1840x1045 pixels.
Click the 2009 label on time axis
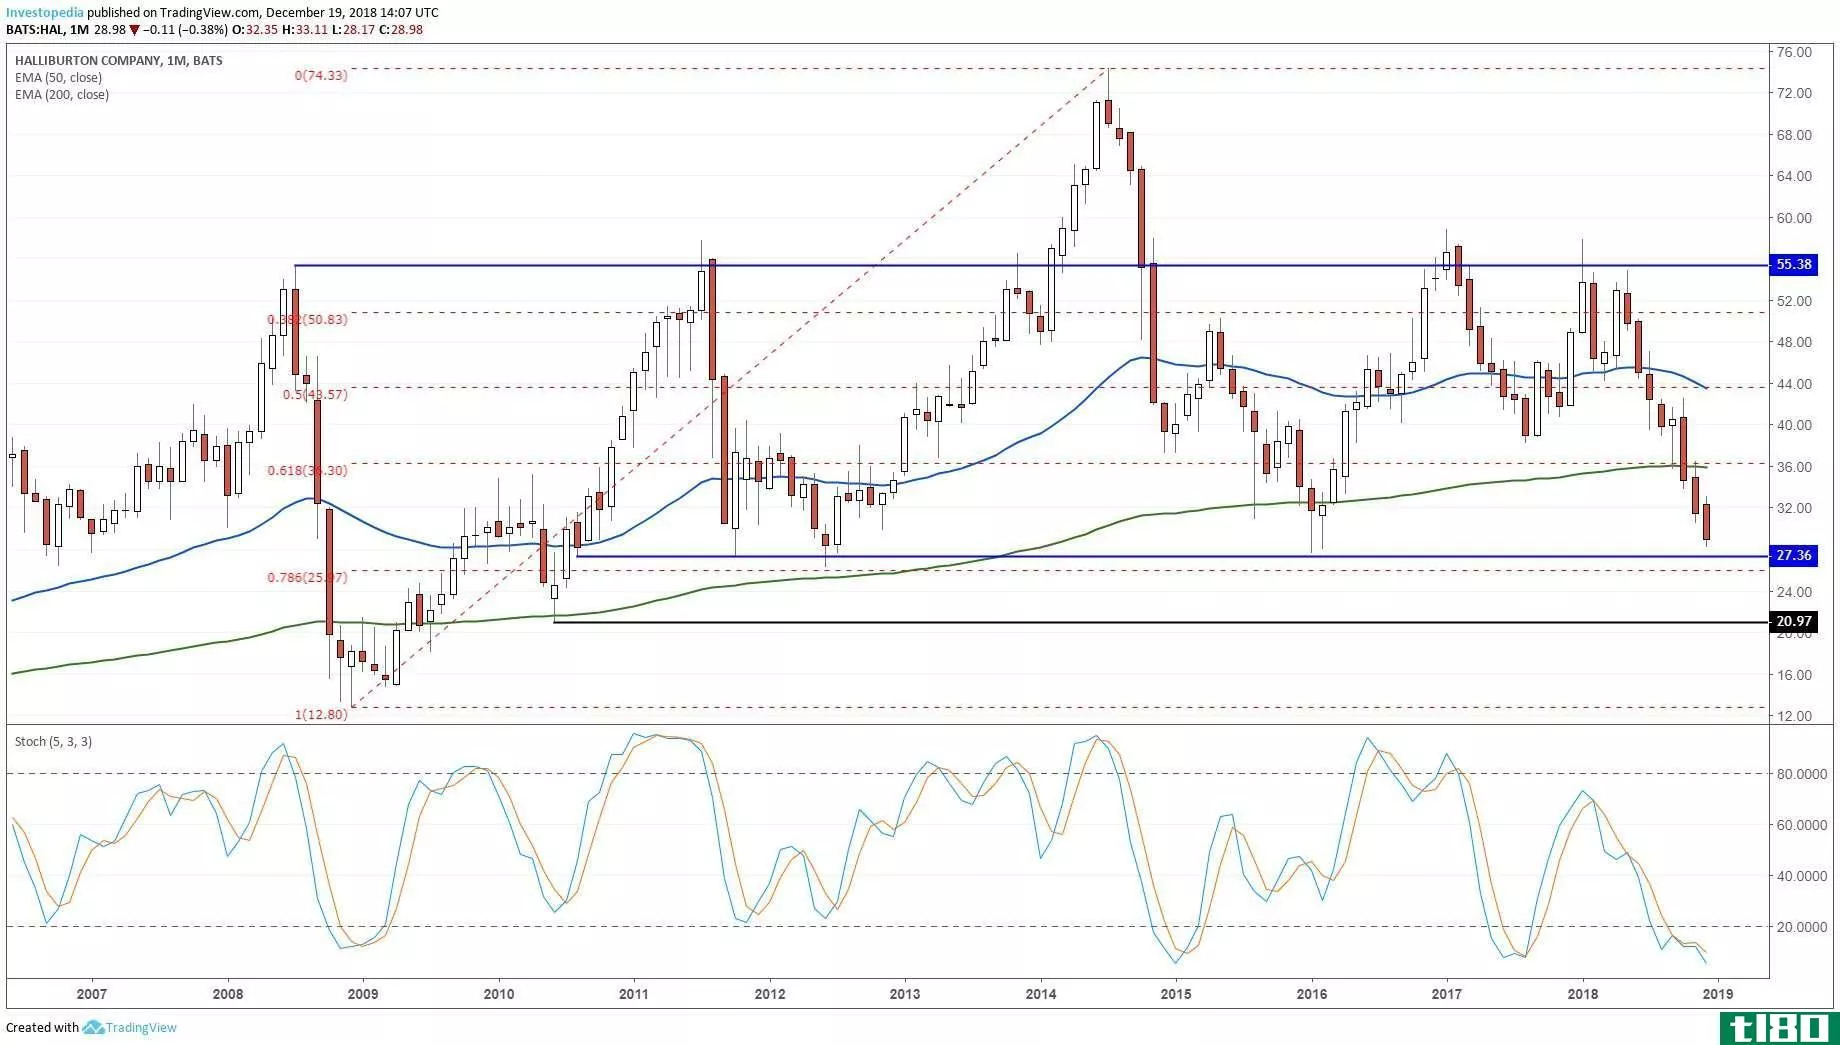[363, 994]
